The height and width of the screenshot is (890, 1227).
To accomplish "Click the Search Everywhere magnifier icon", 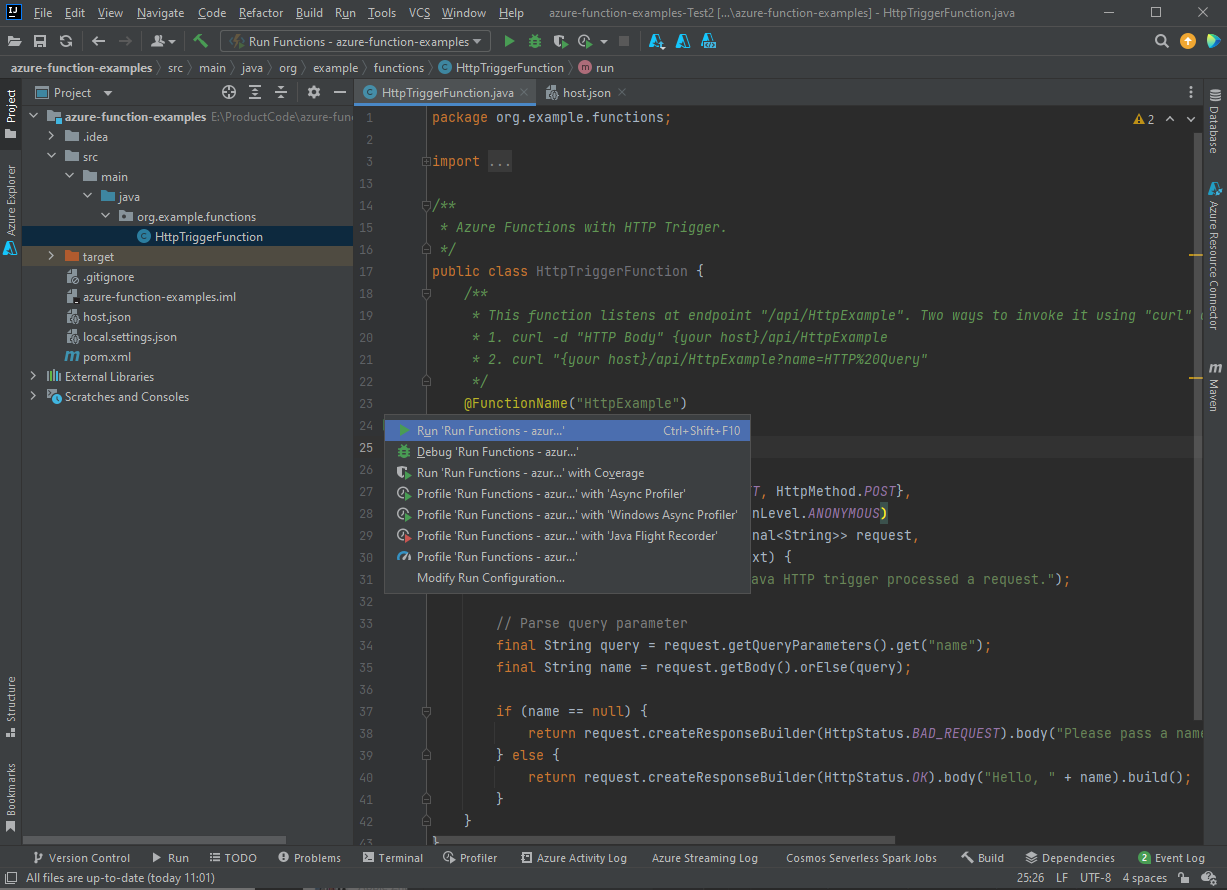I will point(1162,41).
